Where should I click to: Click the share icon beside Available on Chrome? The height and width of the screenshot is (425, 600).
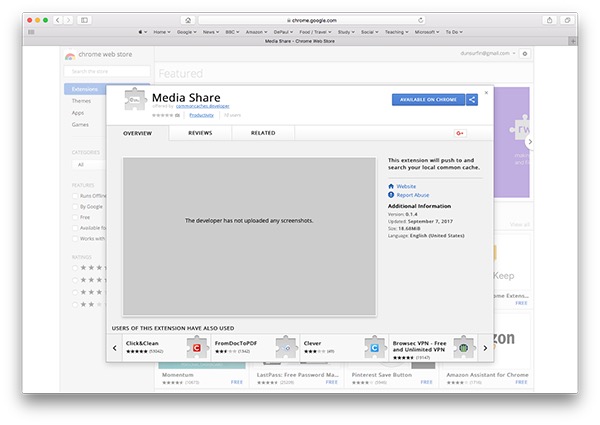(472, 99)
